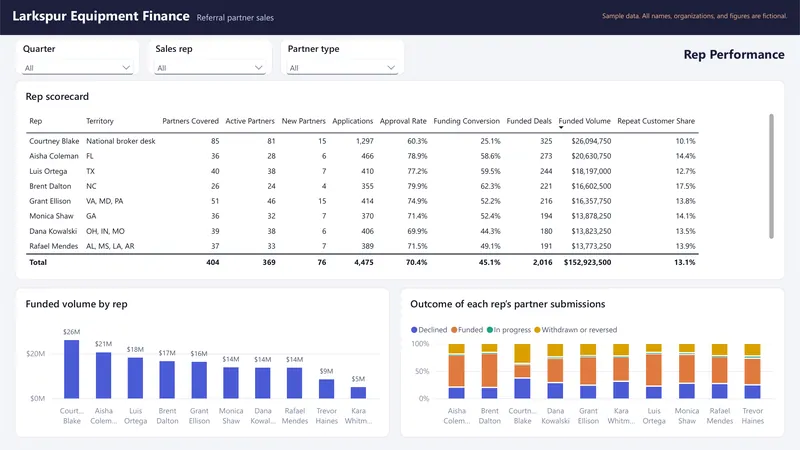The image size is (800, 450).
Task: Sort by Applications column header
Action: point(353,121)
